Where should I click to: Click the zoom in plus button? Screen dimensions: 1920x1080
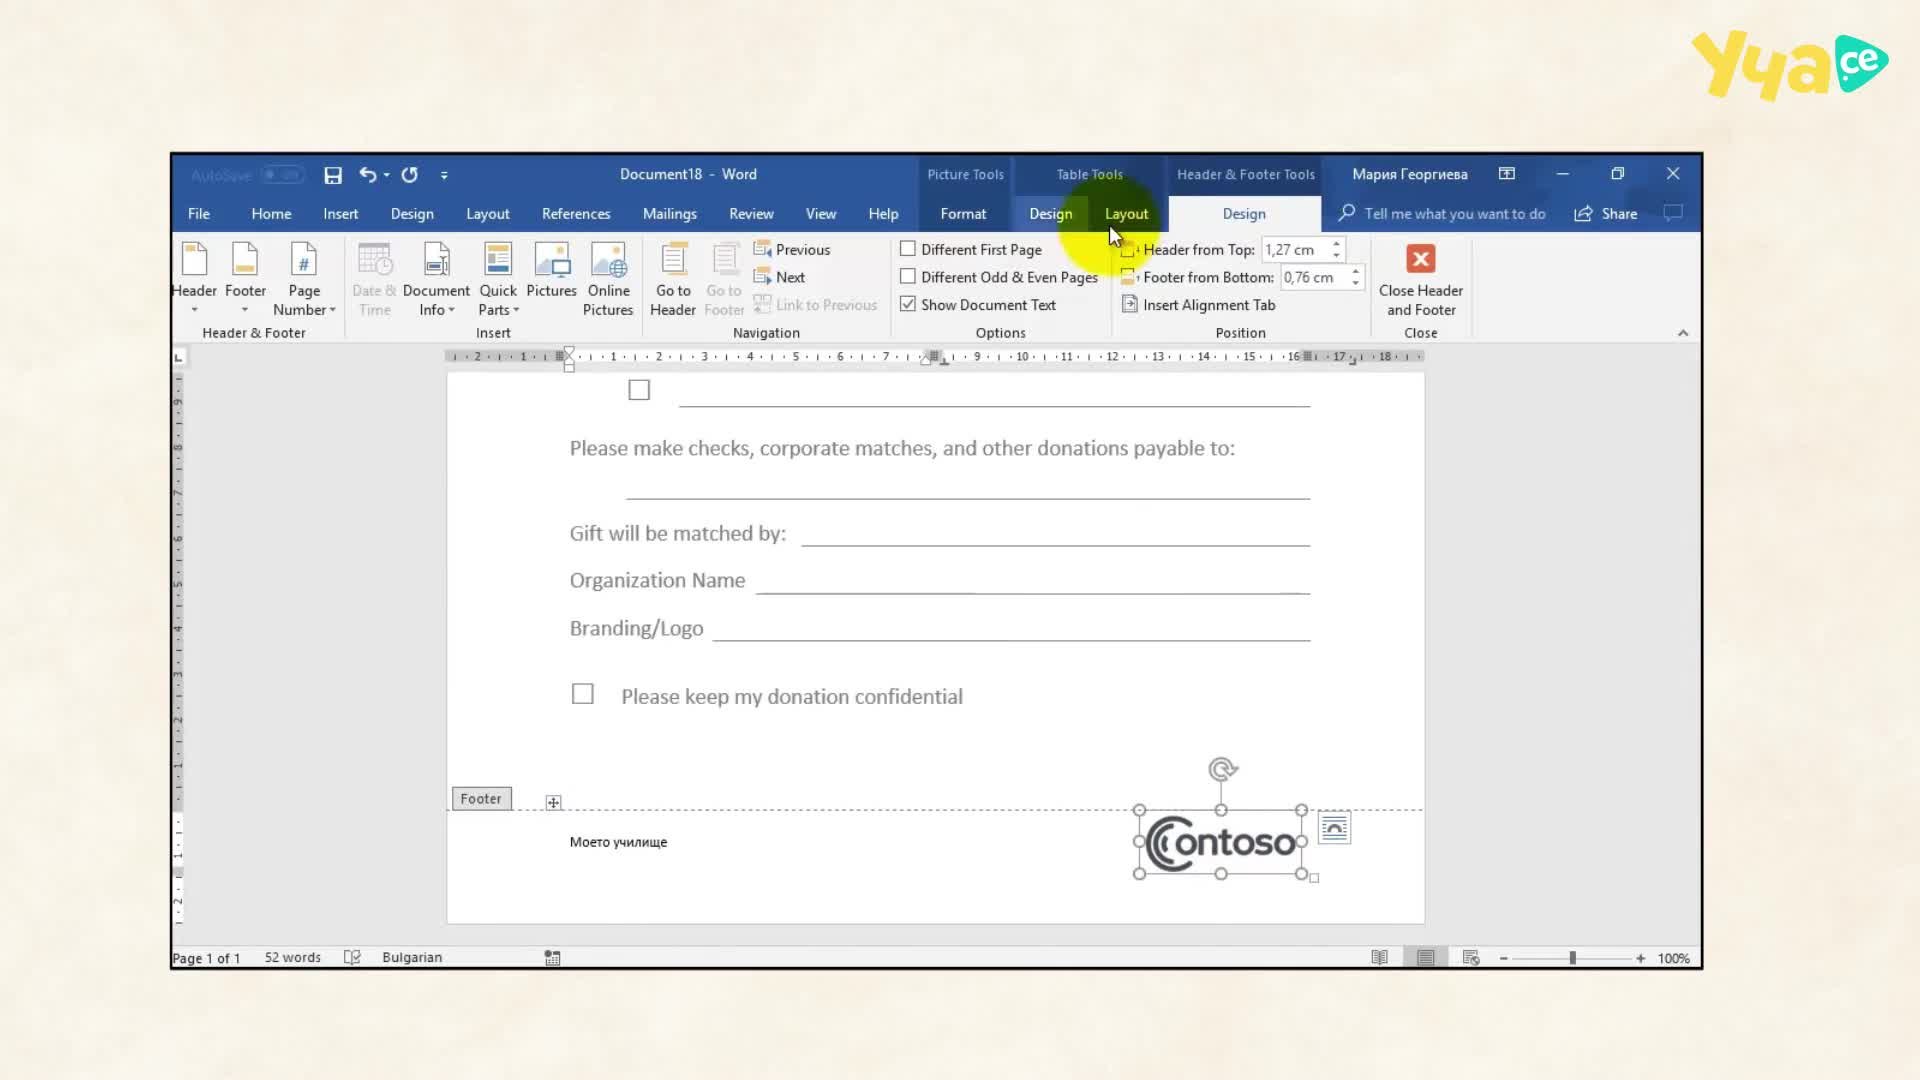(1640, 958)
